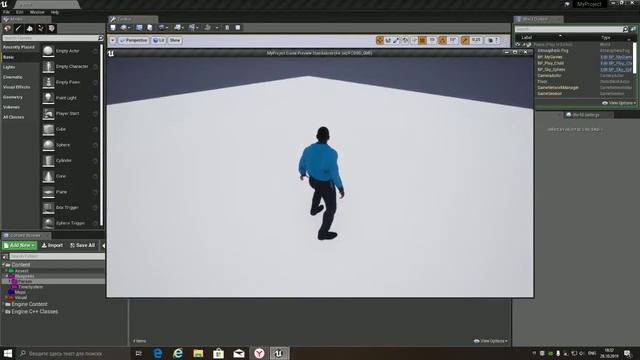Screen dimensions: 640x360
Task: Select the Paint mode brush icon
Action: tap(18, 28)
